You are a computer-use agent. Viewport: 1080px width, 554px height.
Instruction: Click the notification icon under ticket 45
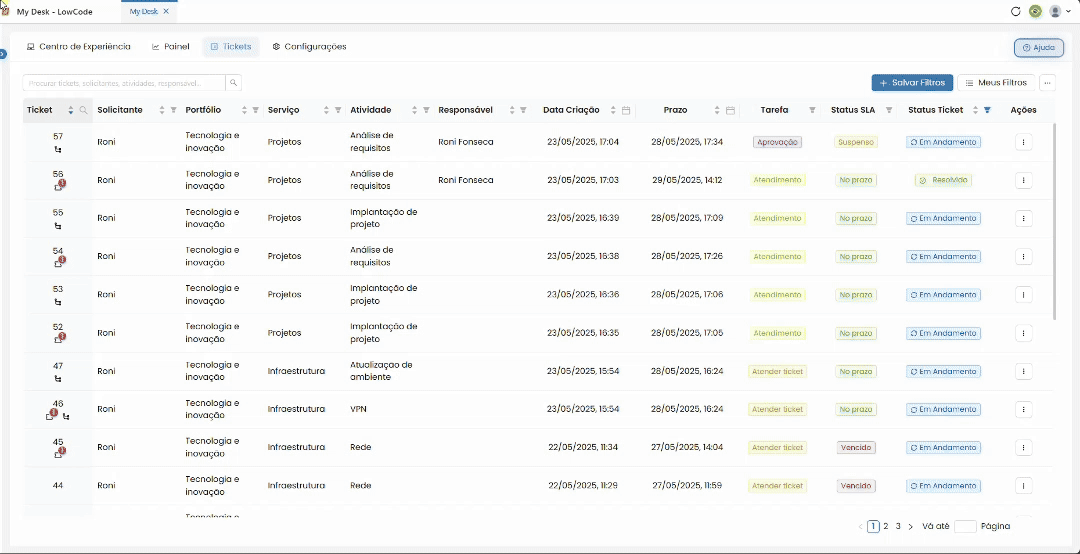[x=60, y=453]
